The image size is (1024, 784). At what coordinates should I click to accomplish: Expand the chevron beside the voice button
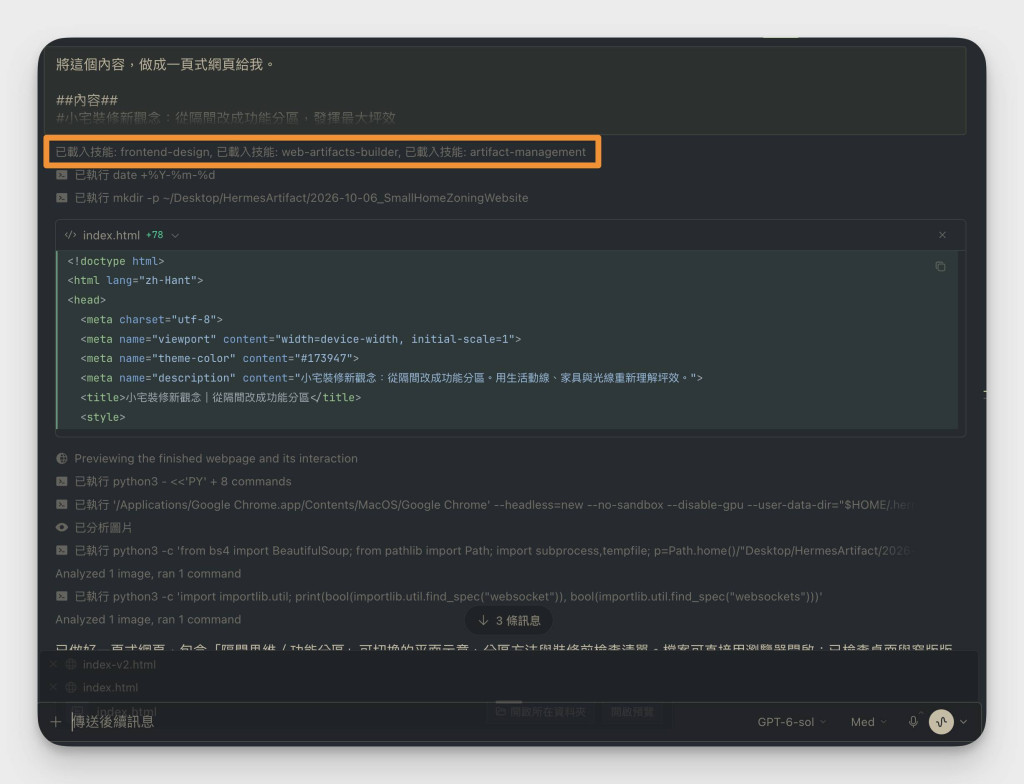click(963, 722)
